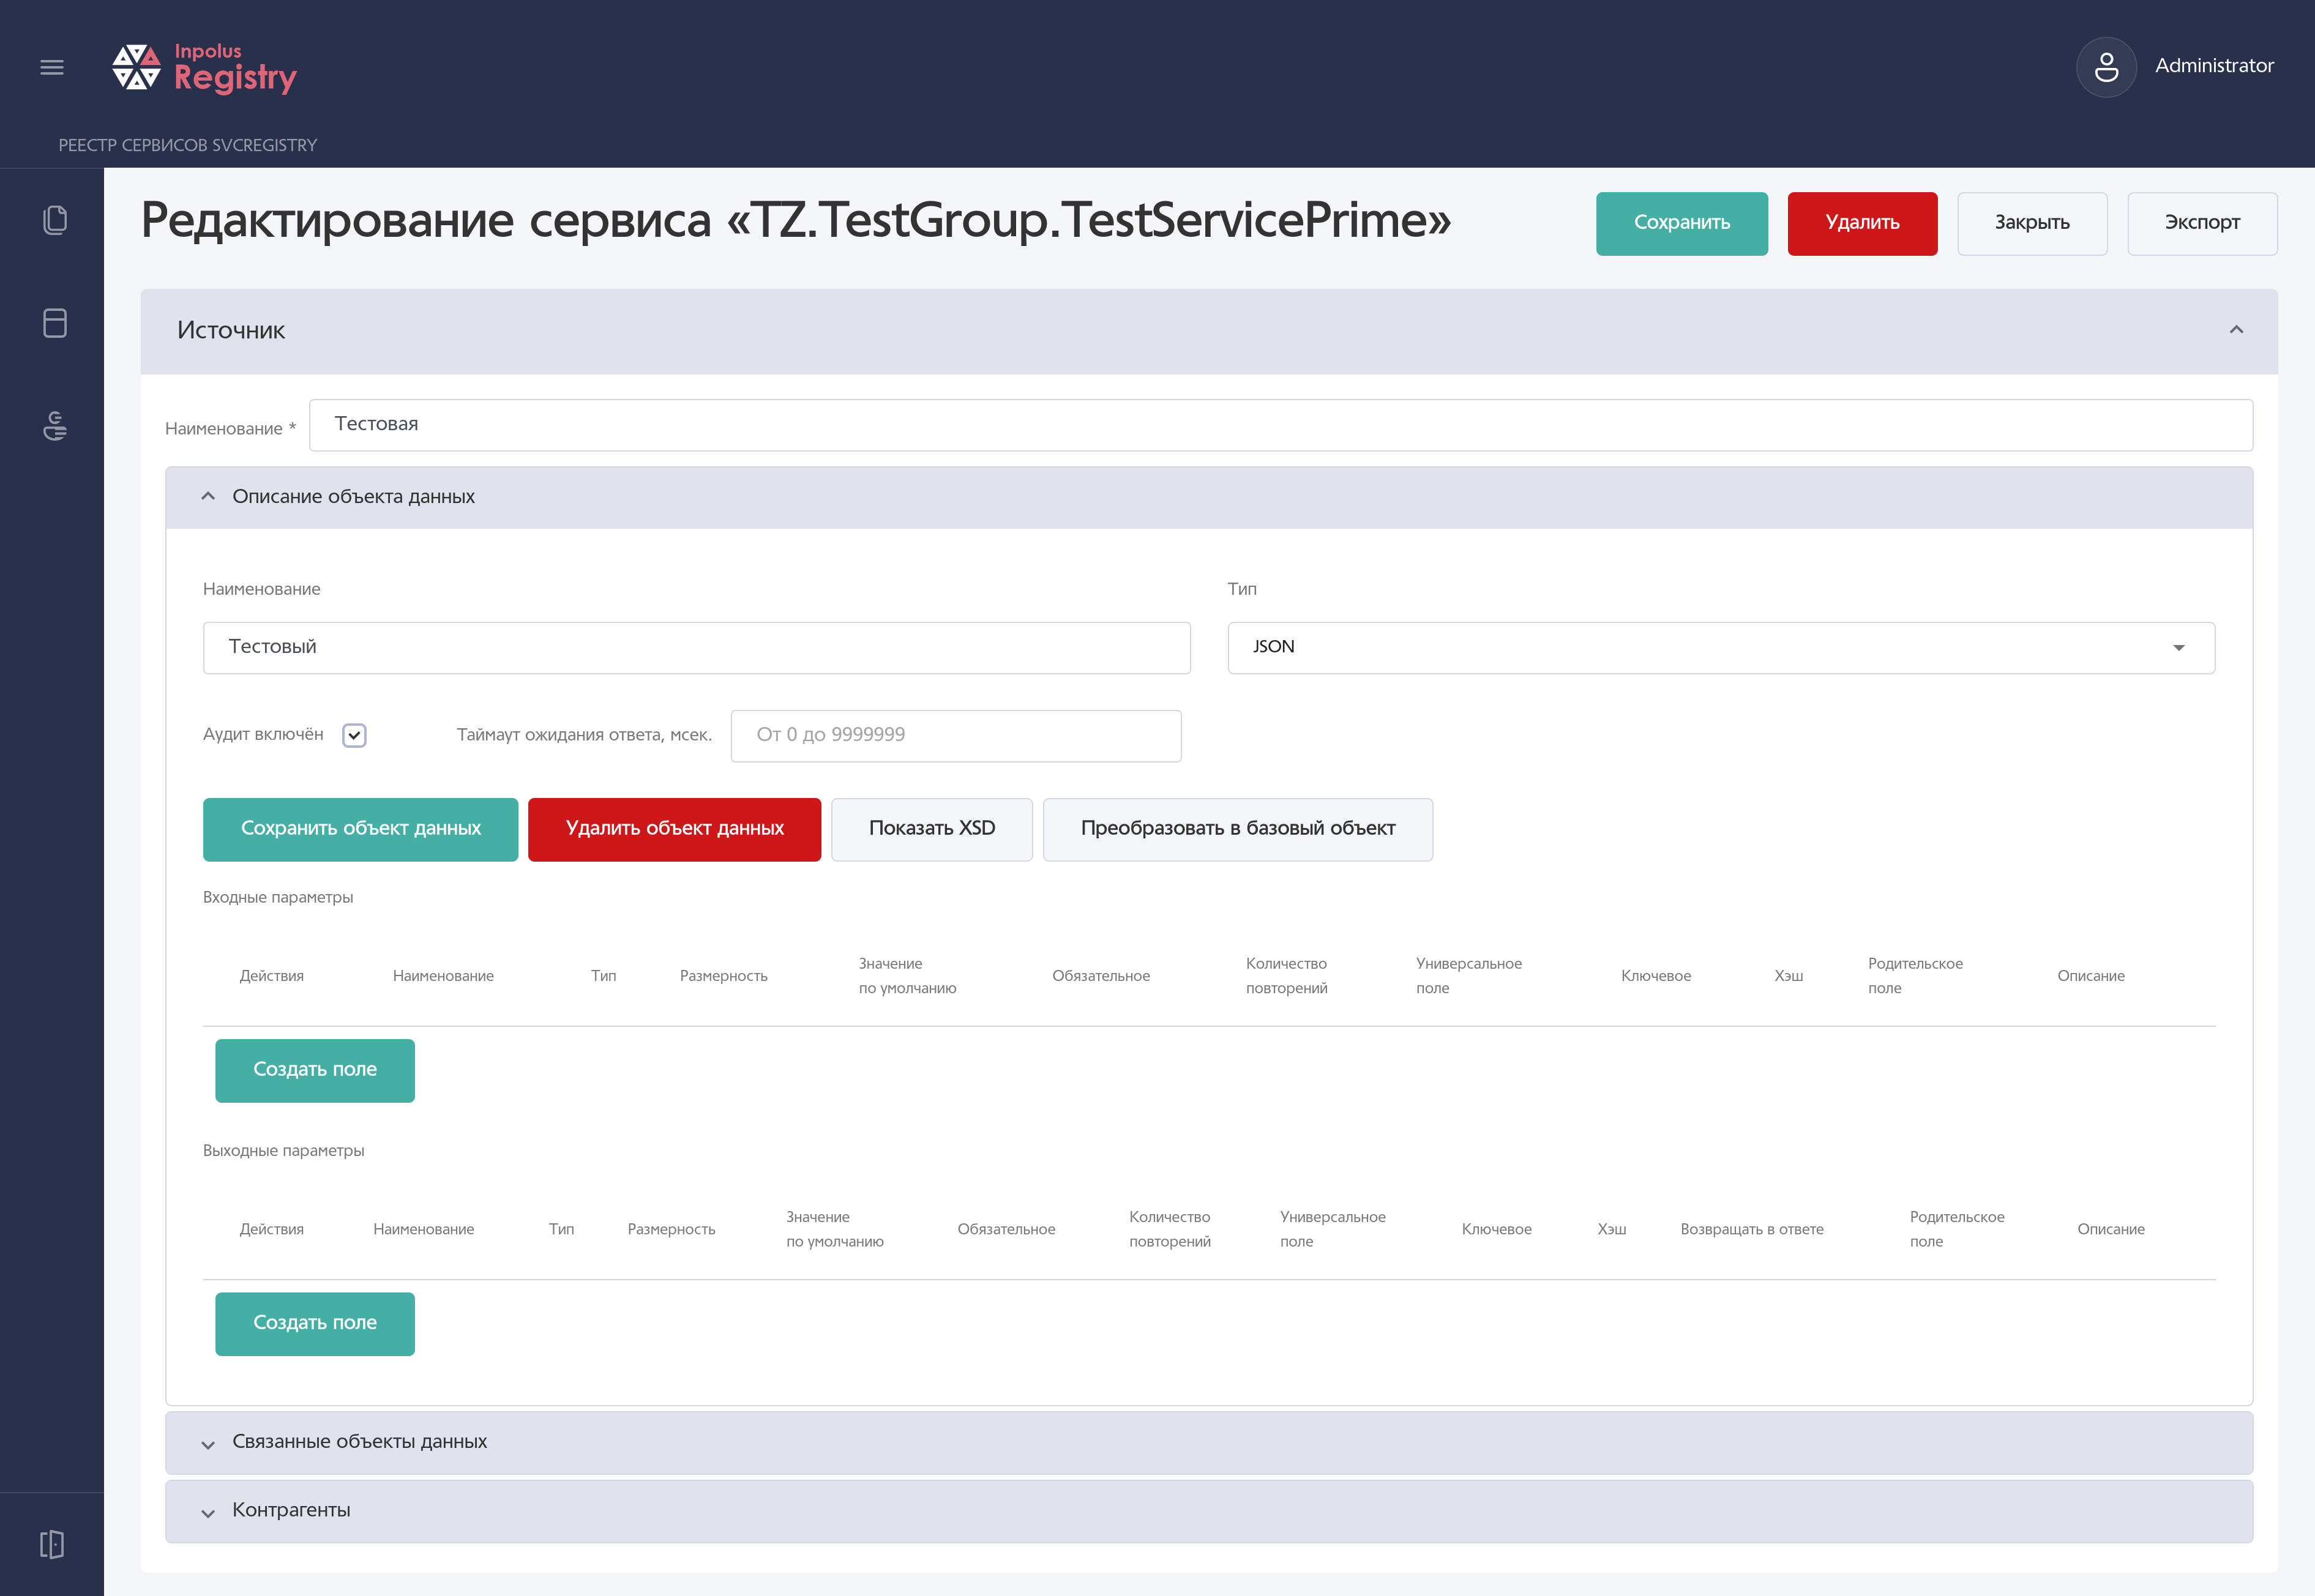Click Обязательное header in Входные параметры table
This screenshot has height=1596, width=2315.
click(1100, 976)
